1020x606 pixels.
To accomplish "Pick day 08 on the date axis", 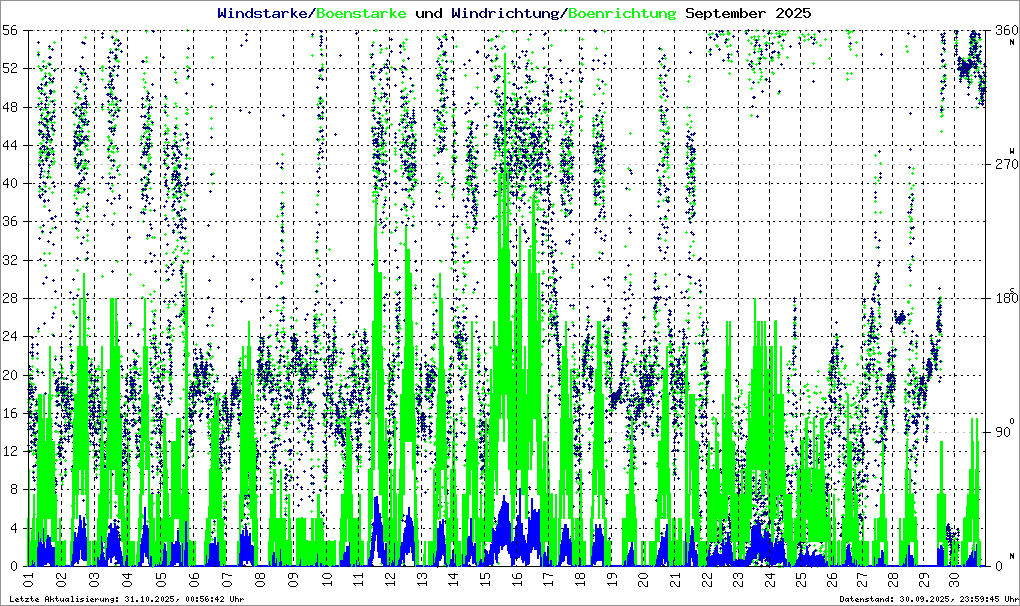I will (260, 579).
